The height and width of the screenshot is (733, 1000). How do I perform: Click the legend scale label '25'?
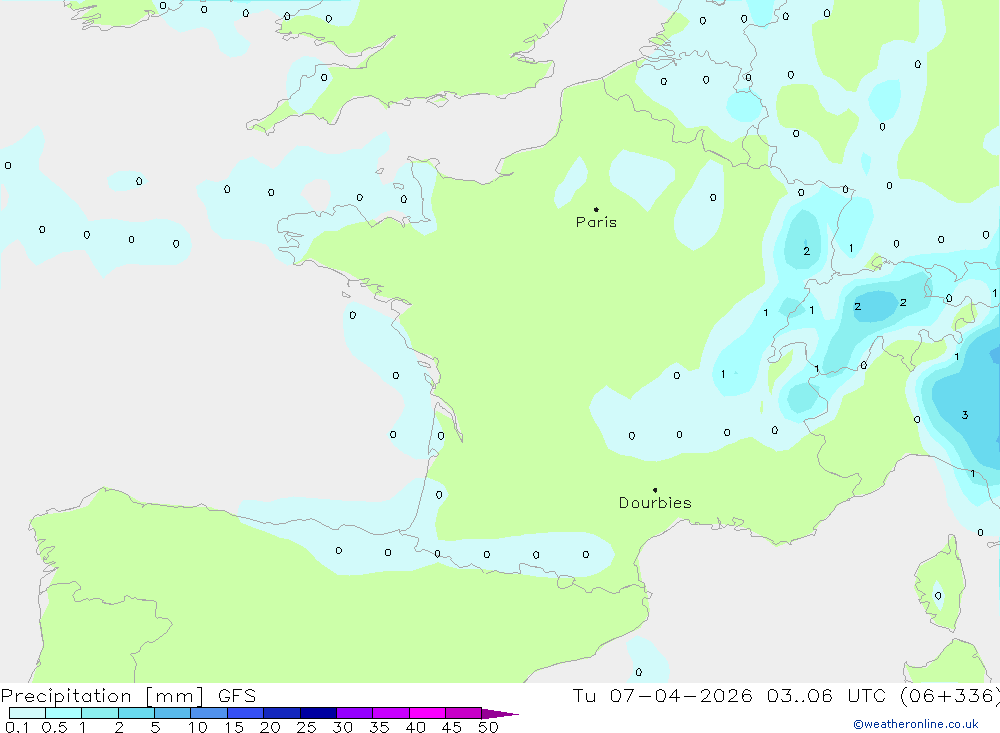tap(306, 727)
